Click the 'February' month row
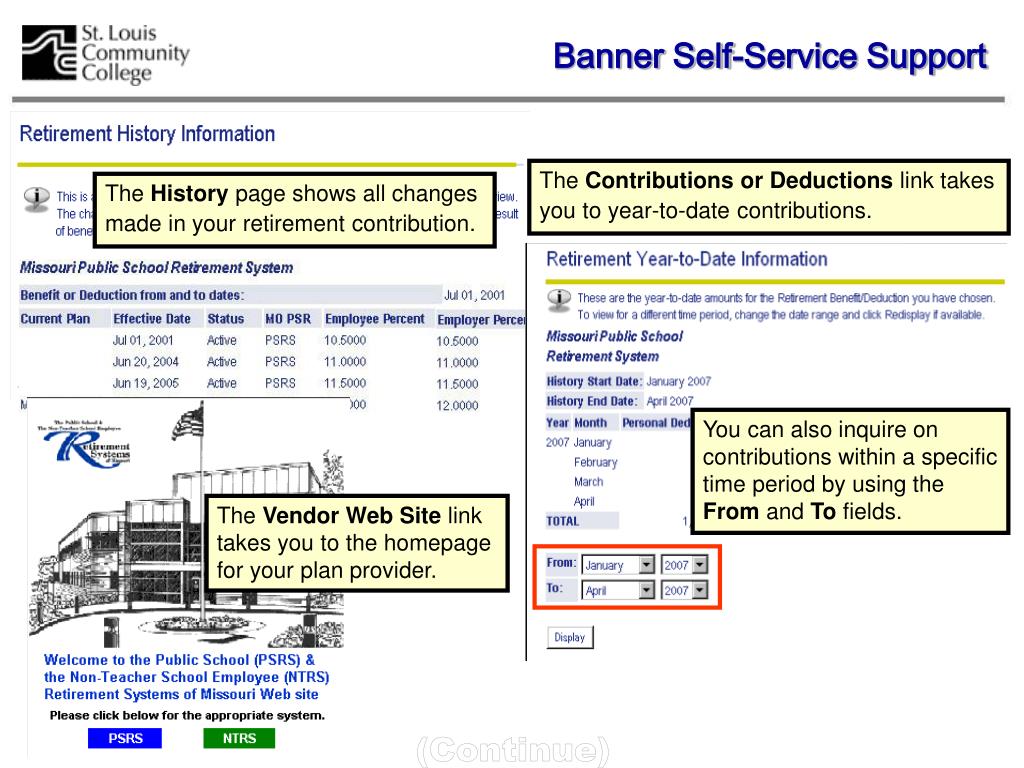Image resolution: width=1024 pixels, height=768 pixels. click(x=596, y=462)
